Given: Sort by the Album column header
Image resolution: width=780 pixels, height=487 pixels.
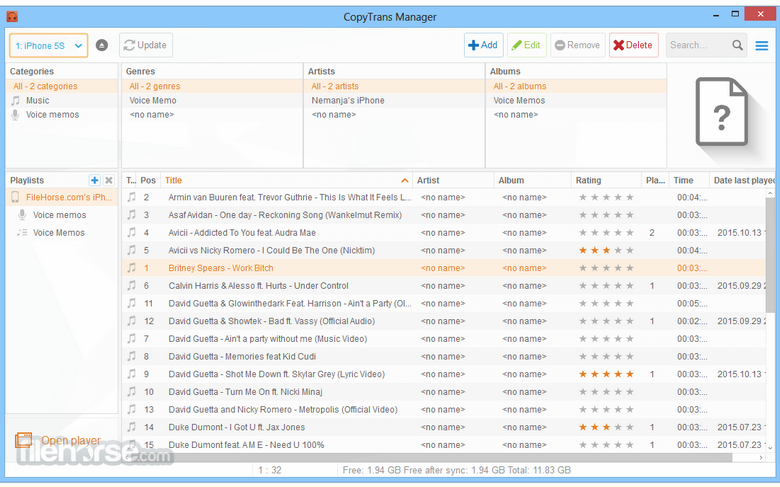Looking at the screenshot, I should 532,180.
